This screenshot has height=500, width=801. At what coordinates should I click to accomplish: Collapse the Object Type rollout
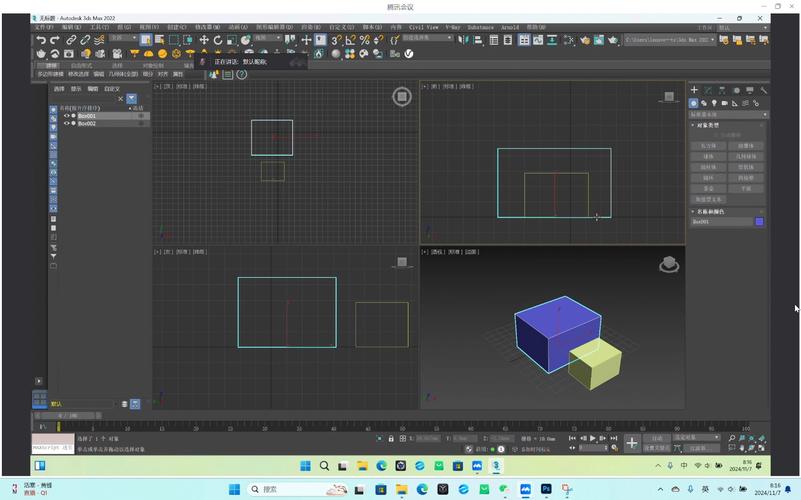pos(708,126)
